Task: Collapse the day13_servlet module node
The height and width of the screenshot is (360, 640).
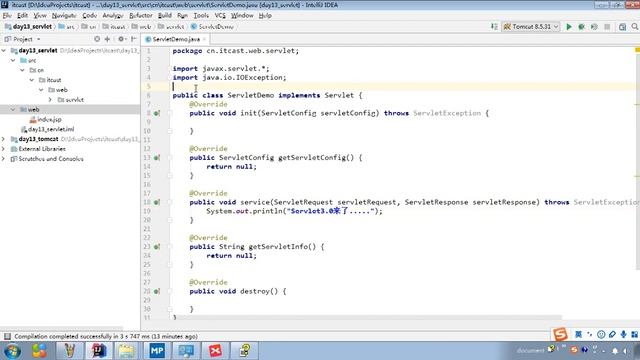Action: [4, 51]
